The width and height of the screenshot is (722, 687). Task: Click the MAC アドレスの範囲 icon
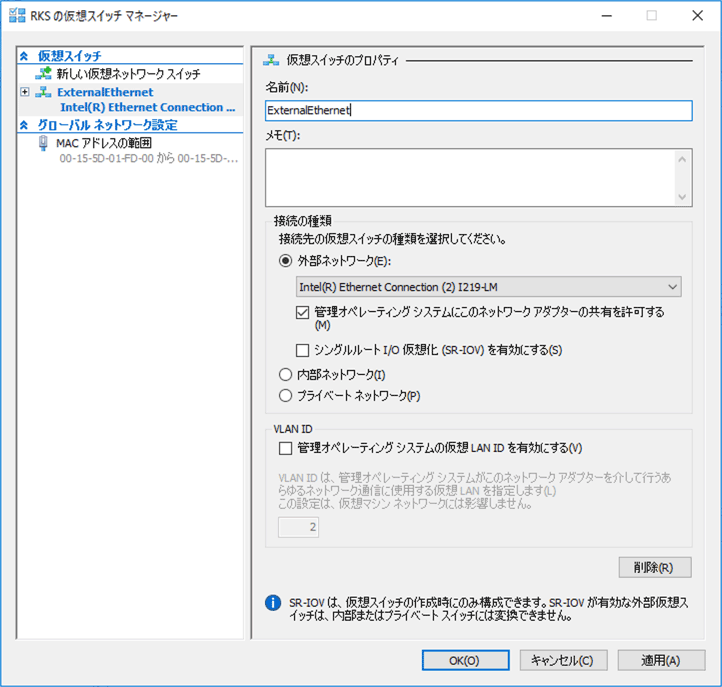[43, 143]
